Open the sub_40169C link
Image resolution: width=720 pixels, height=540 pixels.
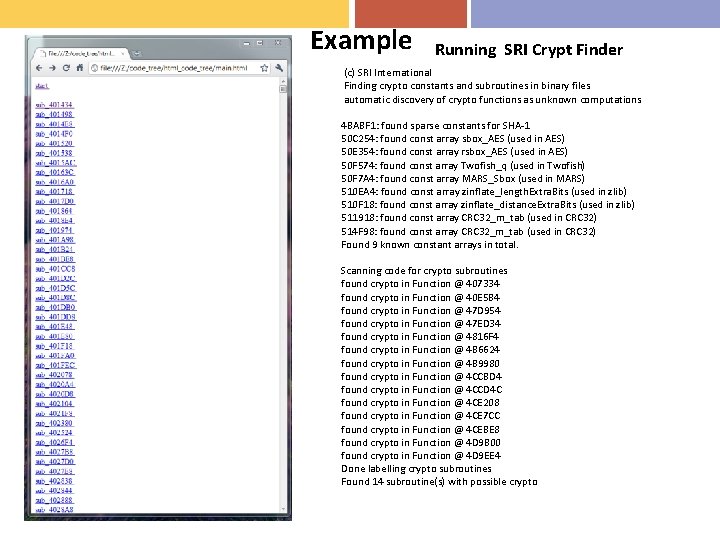pyautogui.click(x=55, y=172)
